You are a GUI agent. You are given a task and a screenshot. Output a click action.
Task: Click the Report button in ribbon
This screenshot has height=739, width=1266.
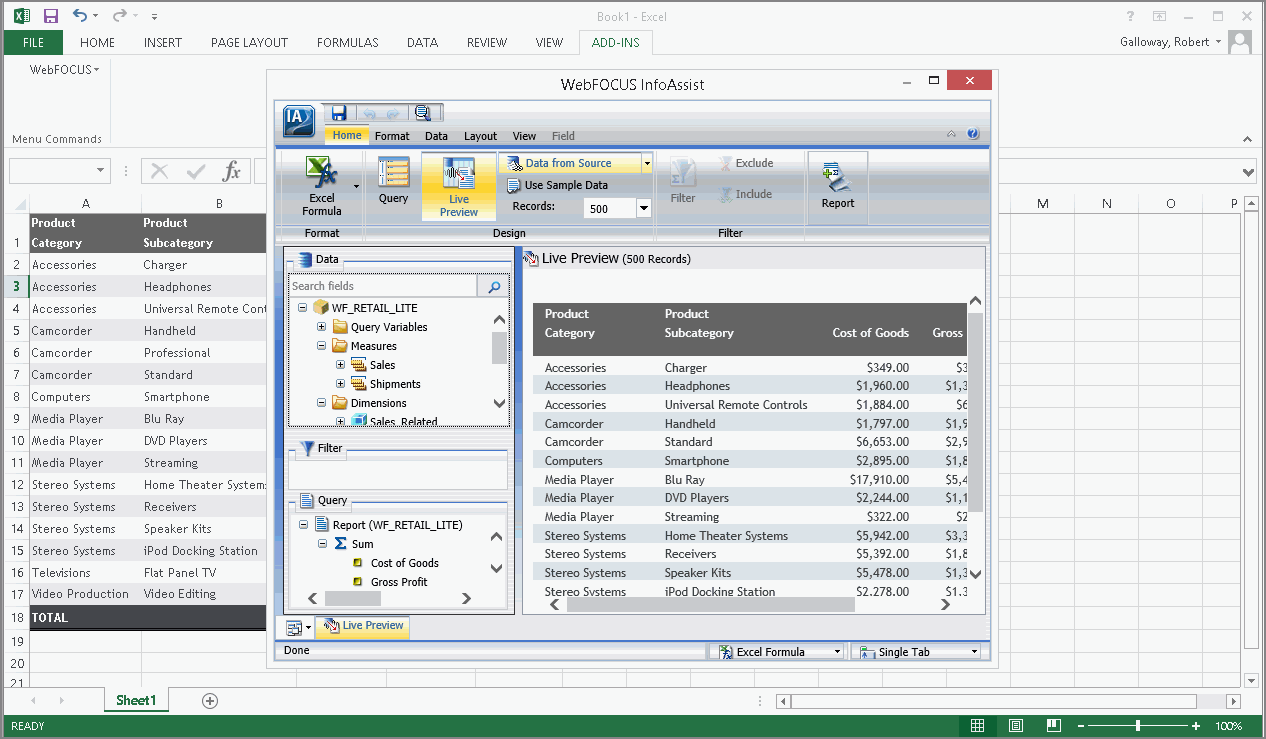click(x=838, y=187)
